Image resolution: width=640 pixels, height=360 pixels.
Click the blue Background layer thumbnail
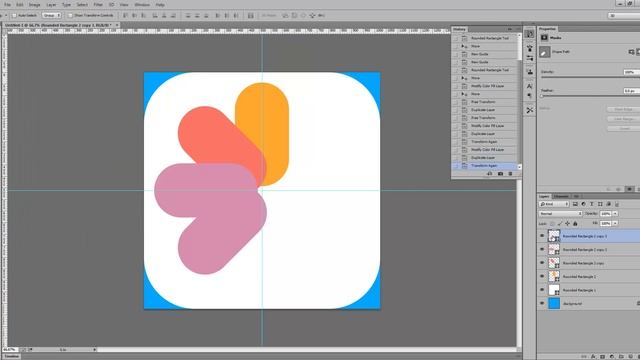point(554,303)
